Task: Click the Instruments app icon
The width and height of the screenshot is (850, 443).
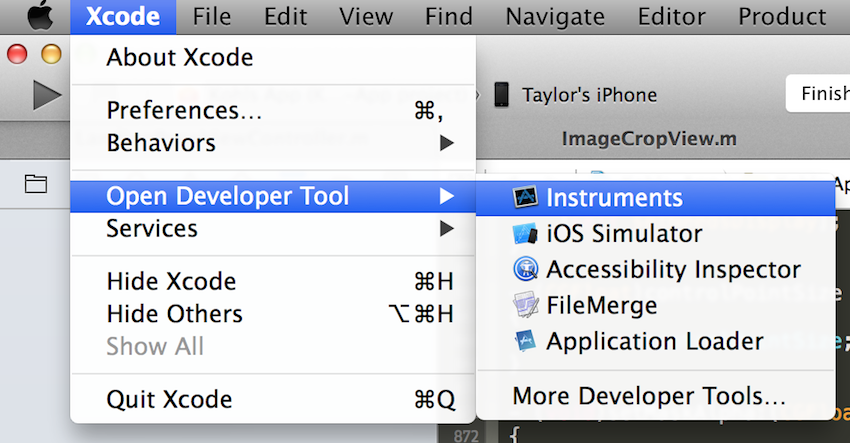Action: [525, 197]
